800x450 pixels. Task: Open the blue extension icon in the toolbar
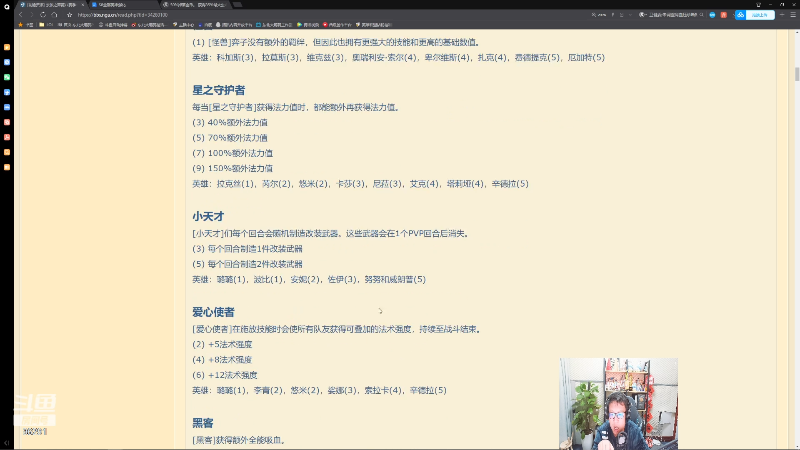click(x=712, y=15)
